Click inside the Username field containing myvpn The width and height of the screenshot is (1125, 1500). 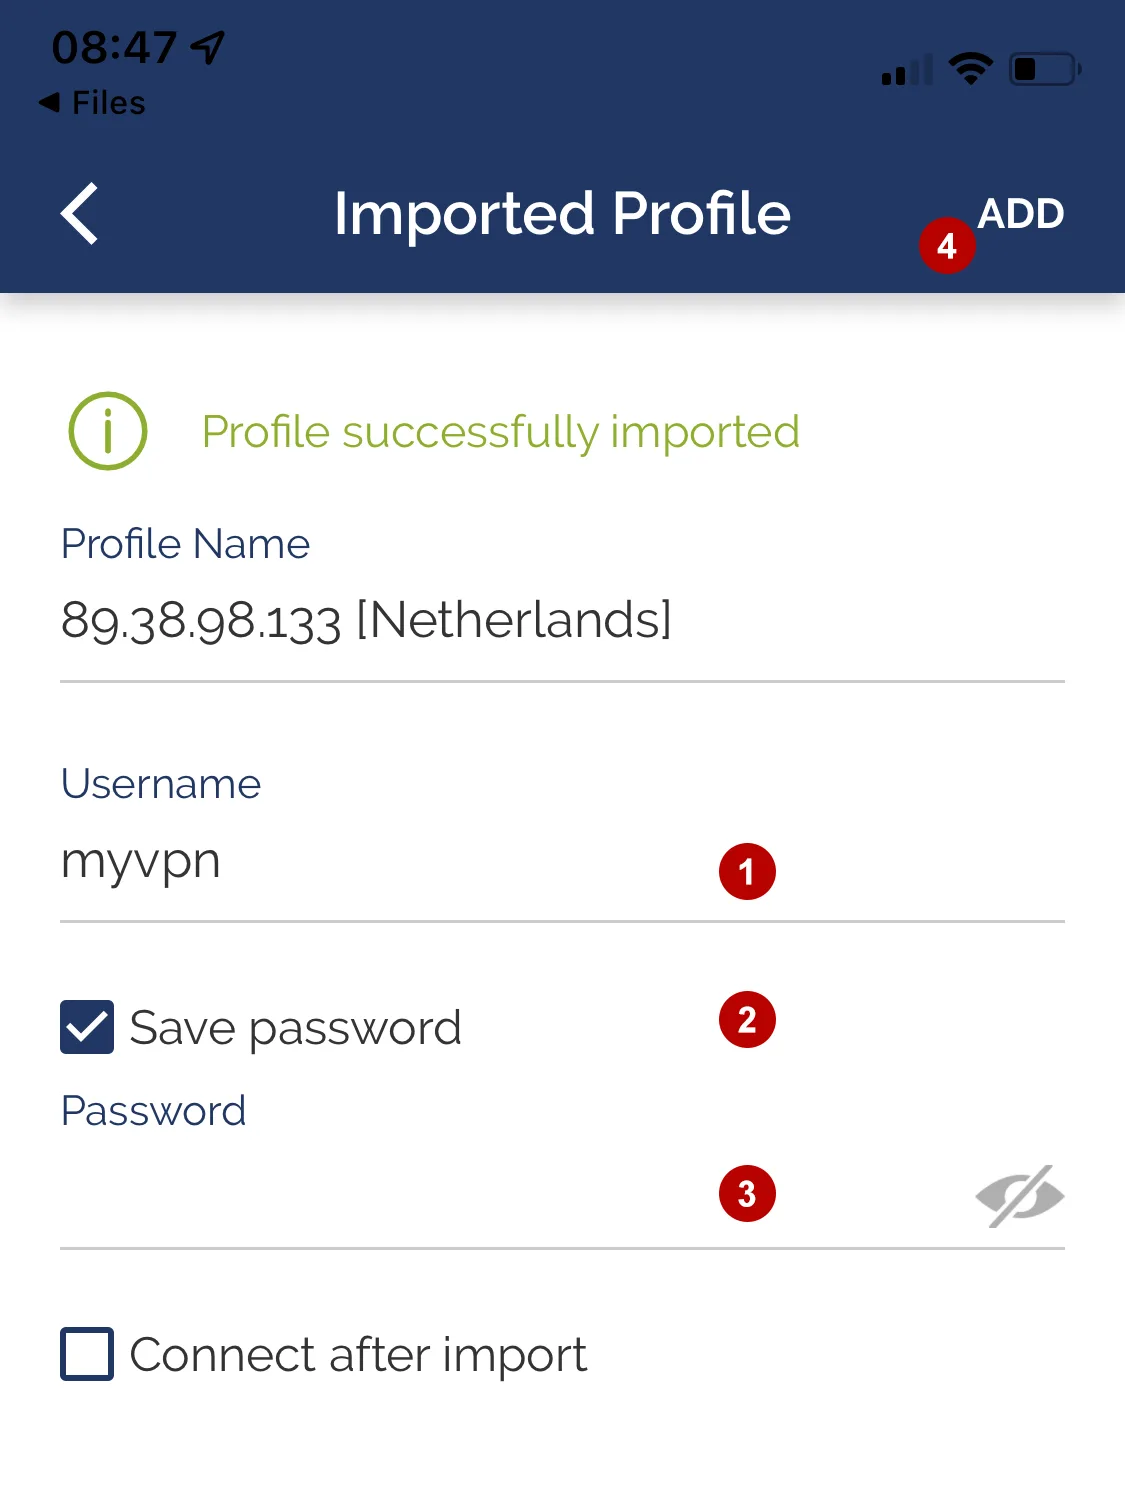(x=300, y=862)
